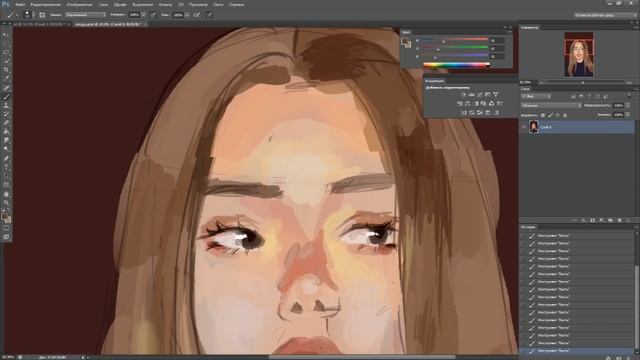Toggle pressure controls opacity button
This screenshot has width=640, height=360.
pyautogui.click(x=153, y=15)
